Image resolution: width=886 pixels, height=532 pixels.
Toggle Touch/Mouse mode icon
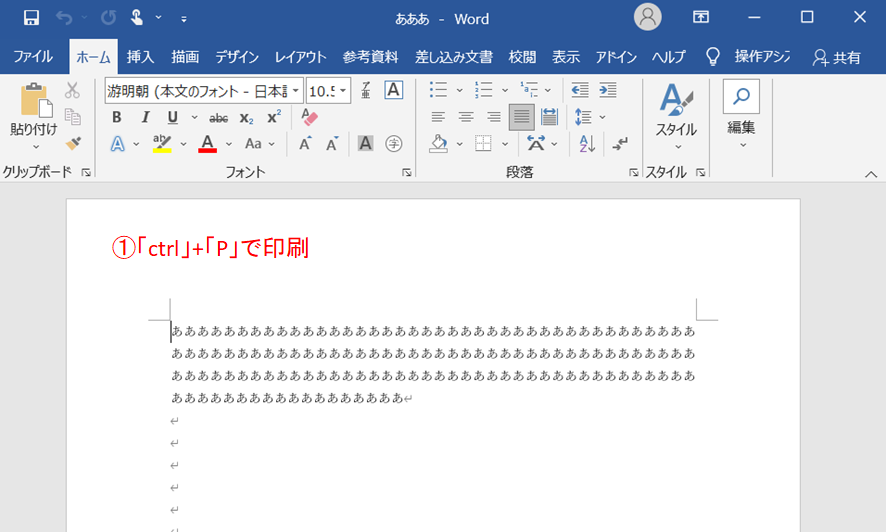(x=137, y=18)
